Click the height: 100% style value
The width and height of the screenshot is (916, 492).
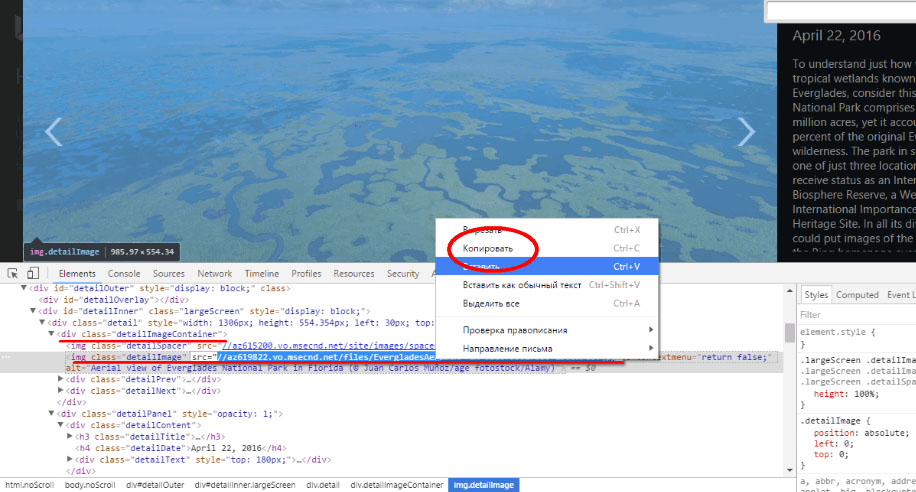864,394
